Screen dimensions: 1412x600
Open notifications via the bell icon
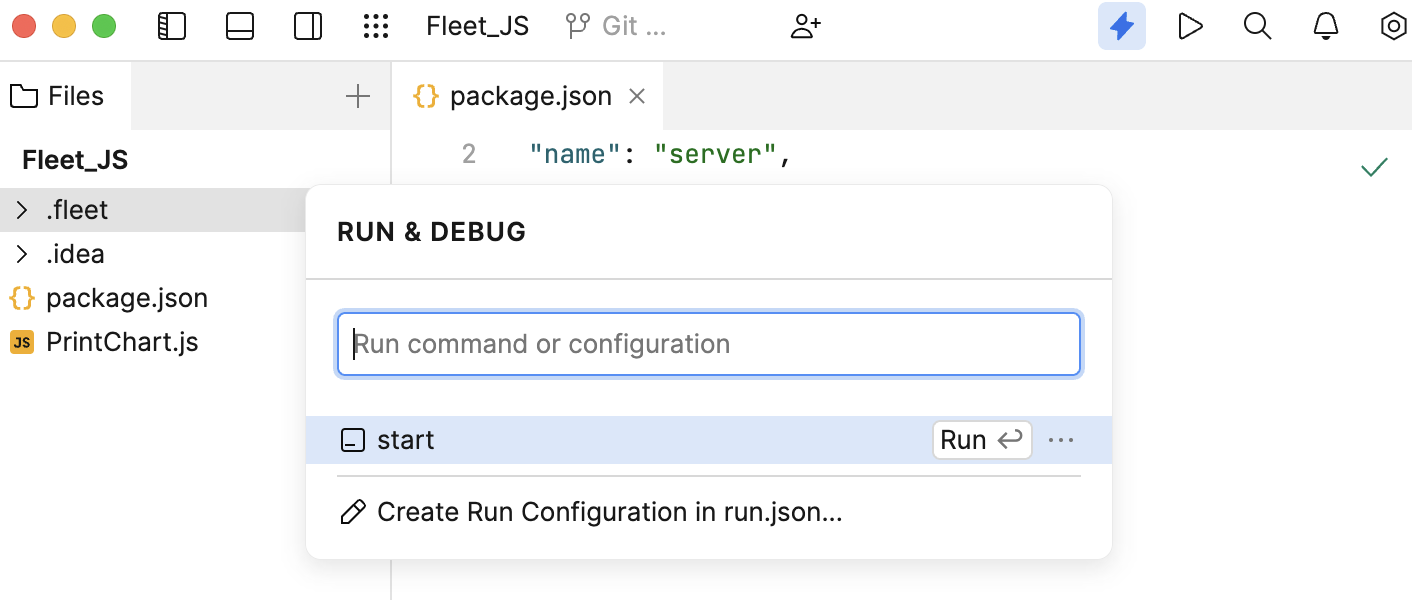1325,26
